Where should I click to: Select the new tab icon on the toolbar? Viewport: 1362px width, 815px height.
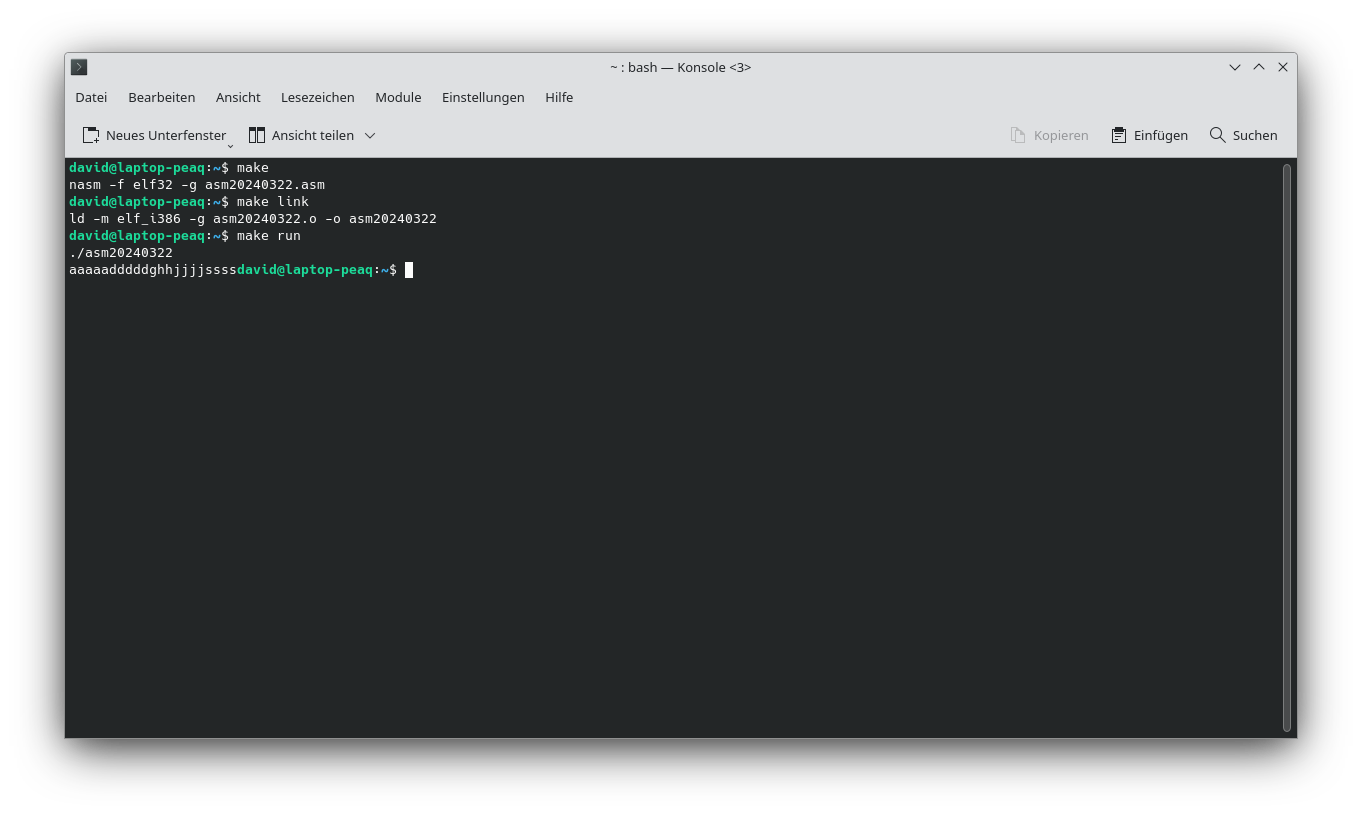(x=89, y=135)
